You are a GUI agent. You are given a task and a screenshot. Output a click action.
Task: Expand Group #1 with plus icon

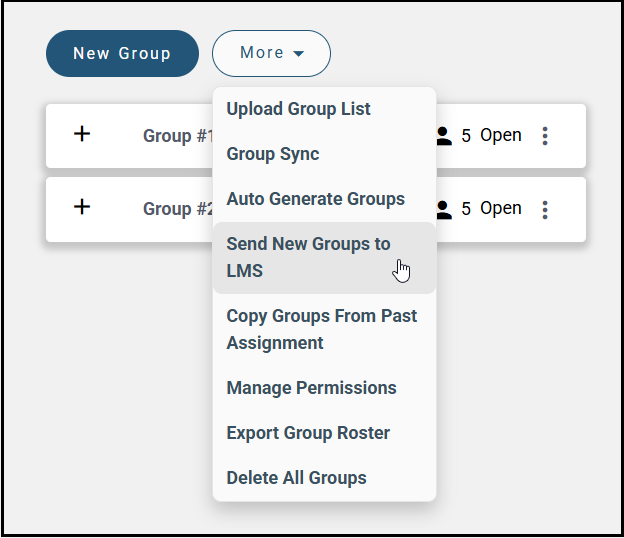click(82, 134)
